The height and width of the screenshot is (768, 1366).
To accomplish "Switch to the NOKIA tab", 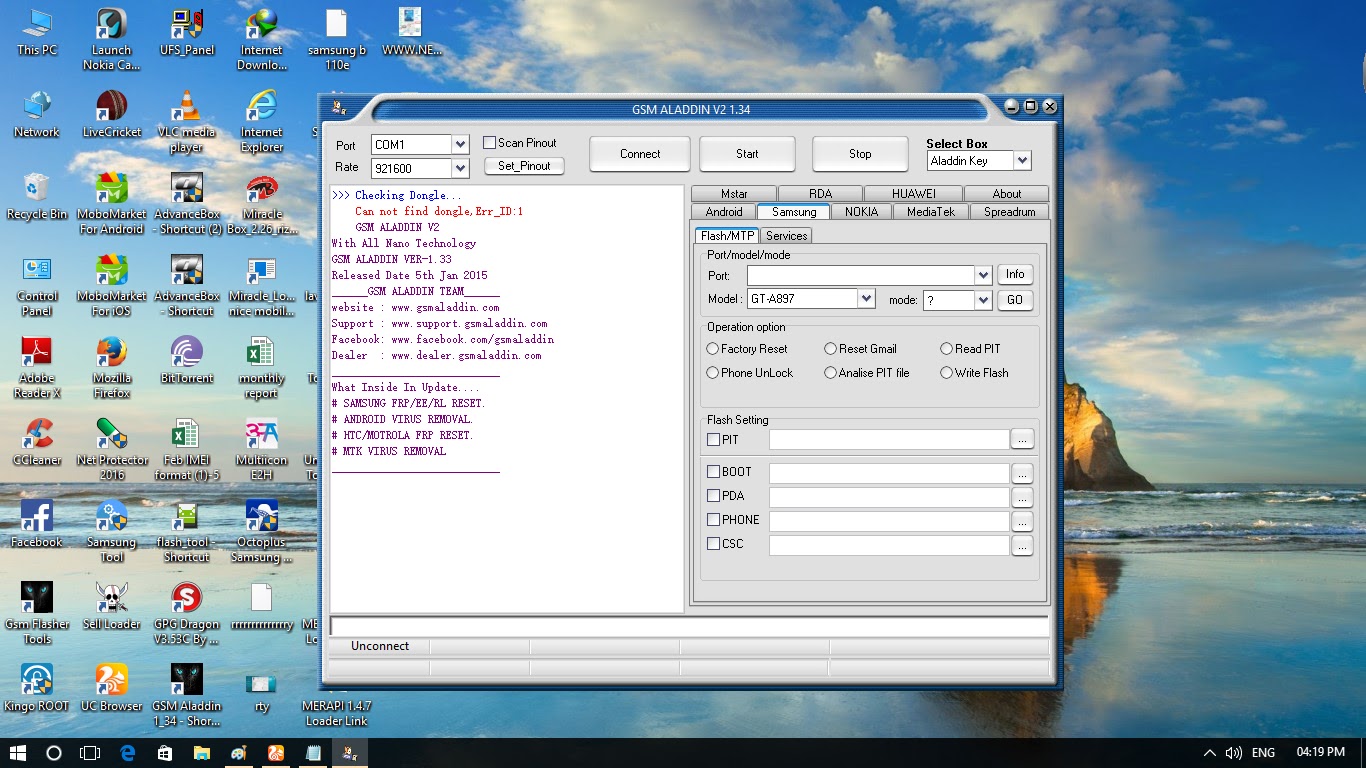I will click(861, 212).
